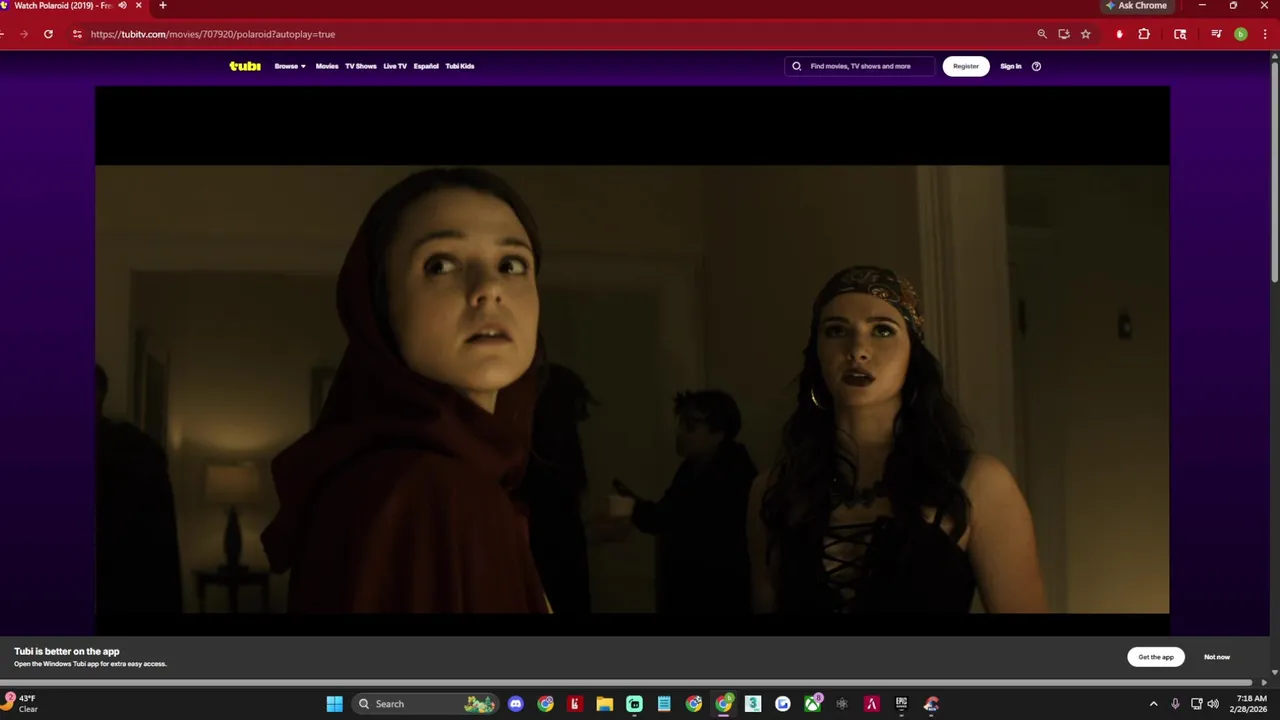Click the zoom magnifier icon in address bar
The height and width of the screenshot is (720, 1280).
[x=1042, y=34]
